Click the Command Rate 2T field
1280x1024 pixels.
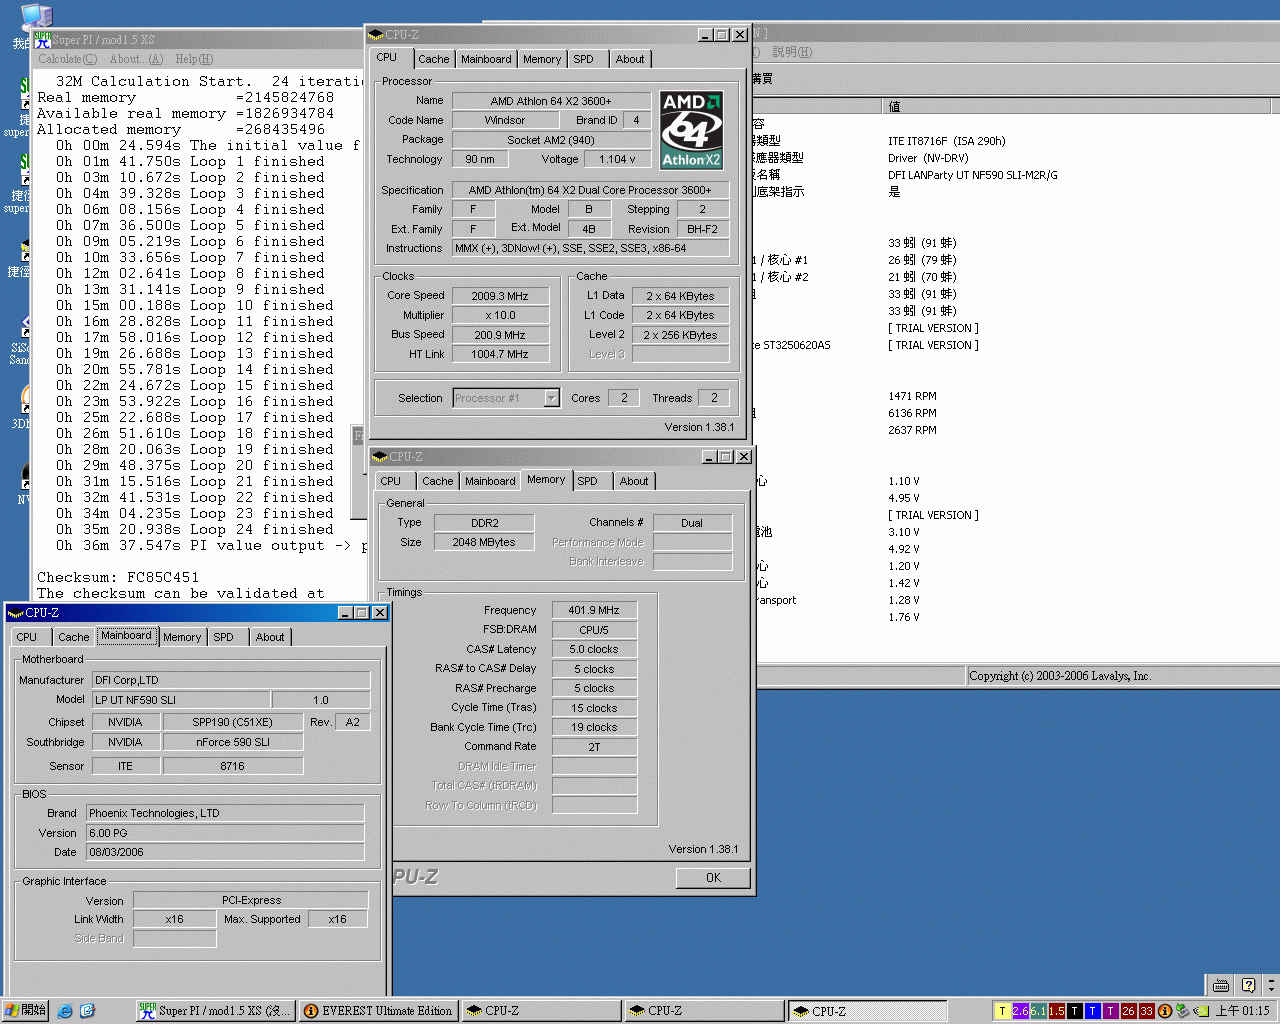[x=594, y=747]
